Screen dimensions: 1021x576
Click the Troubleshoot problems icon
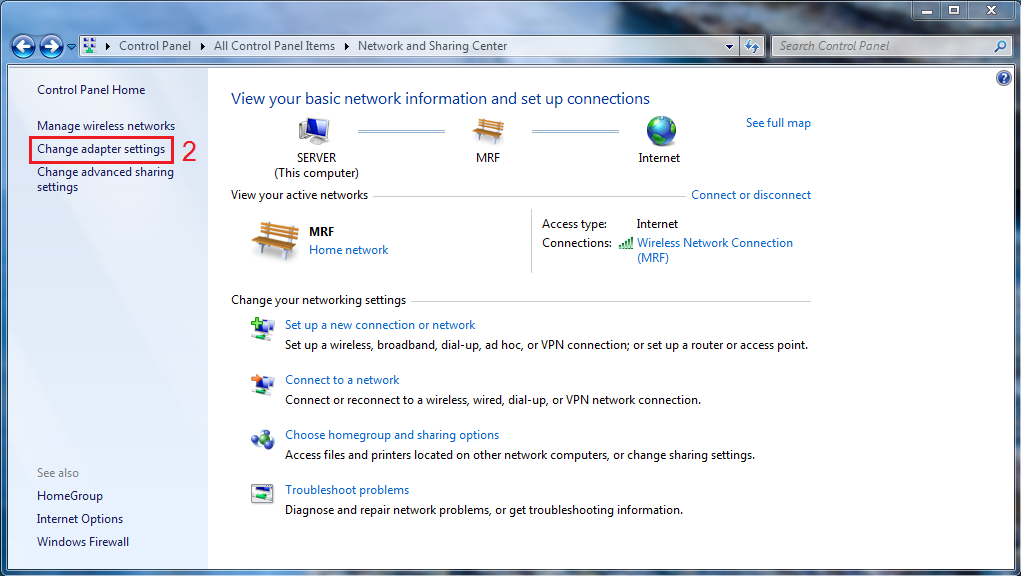(x=262, y=493)
